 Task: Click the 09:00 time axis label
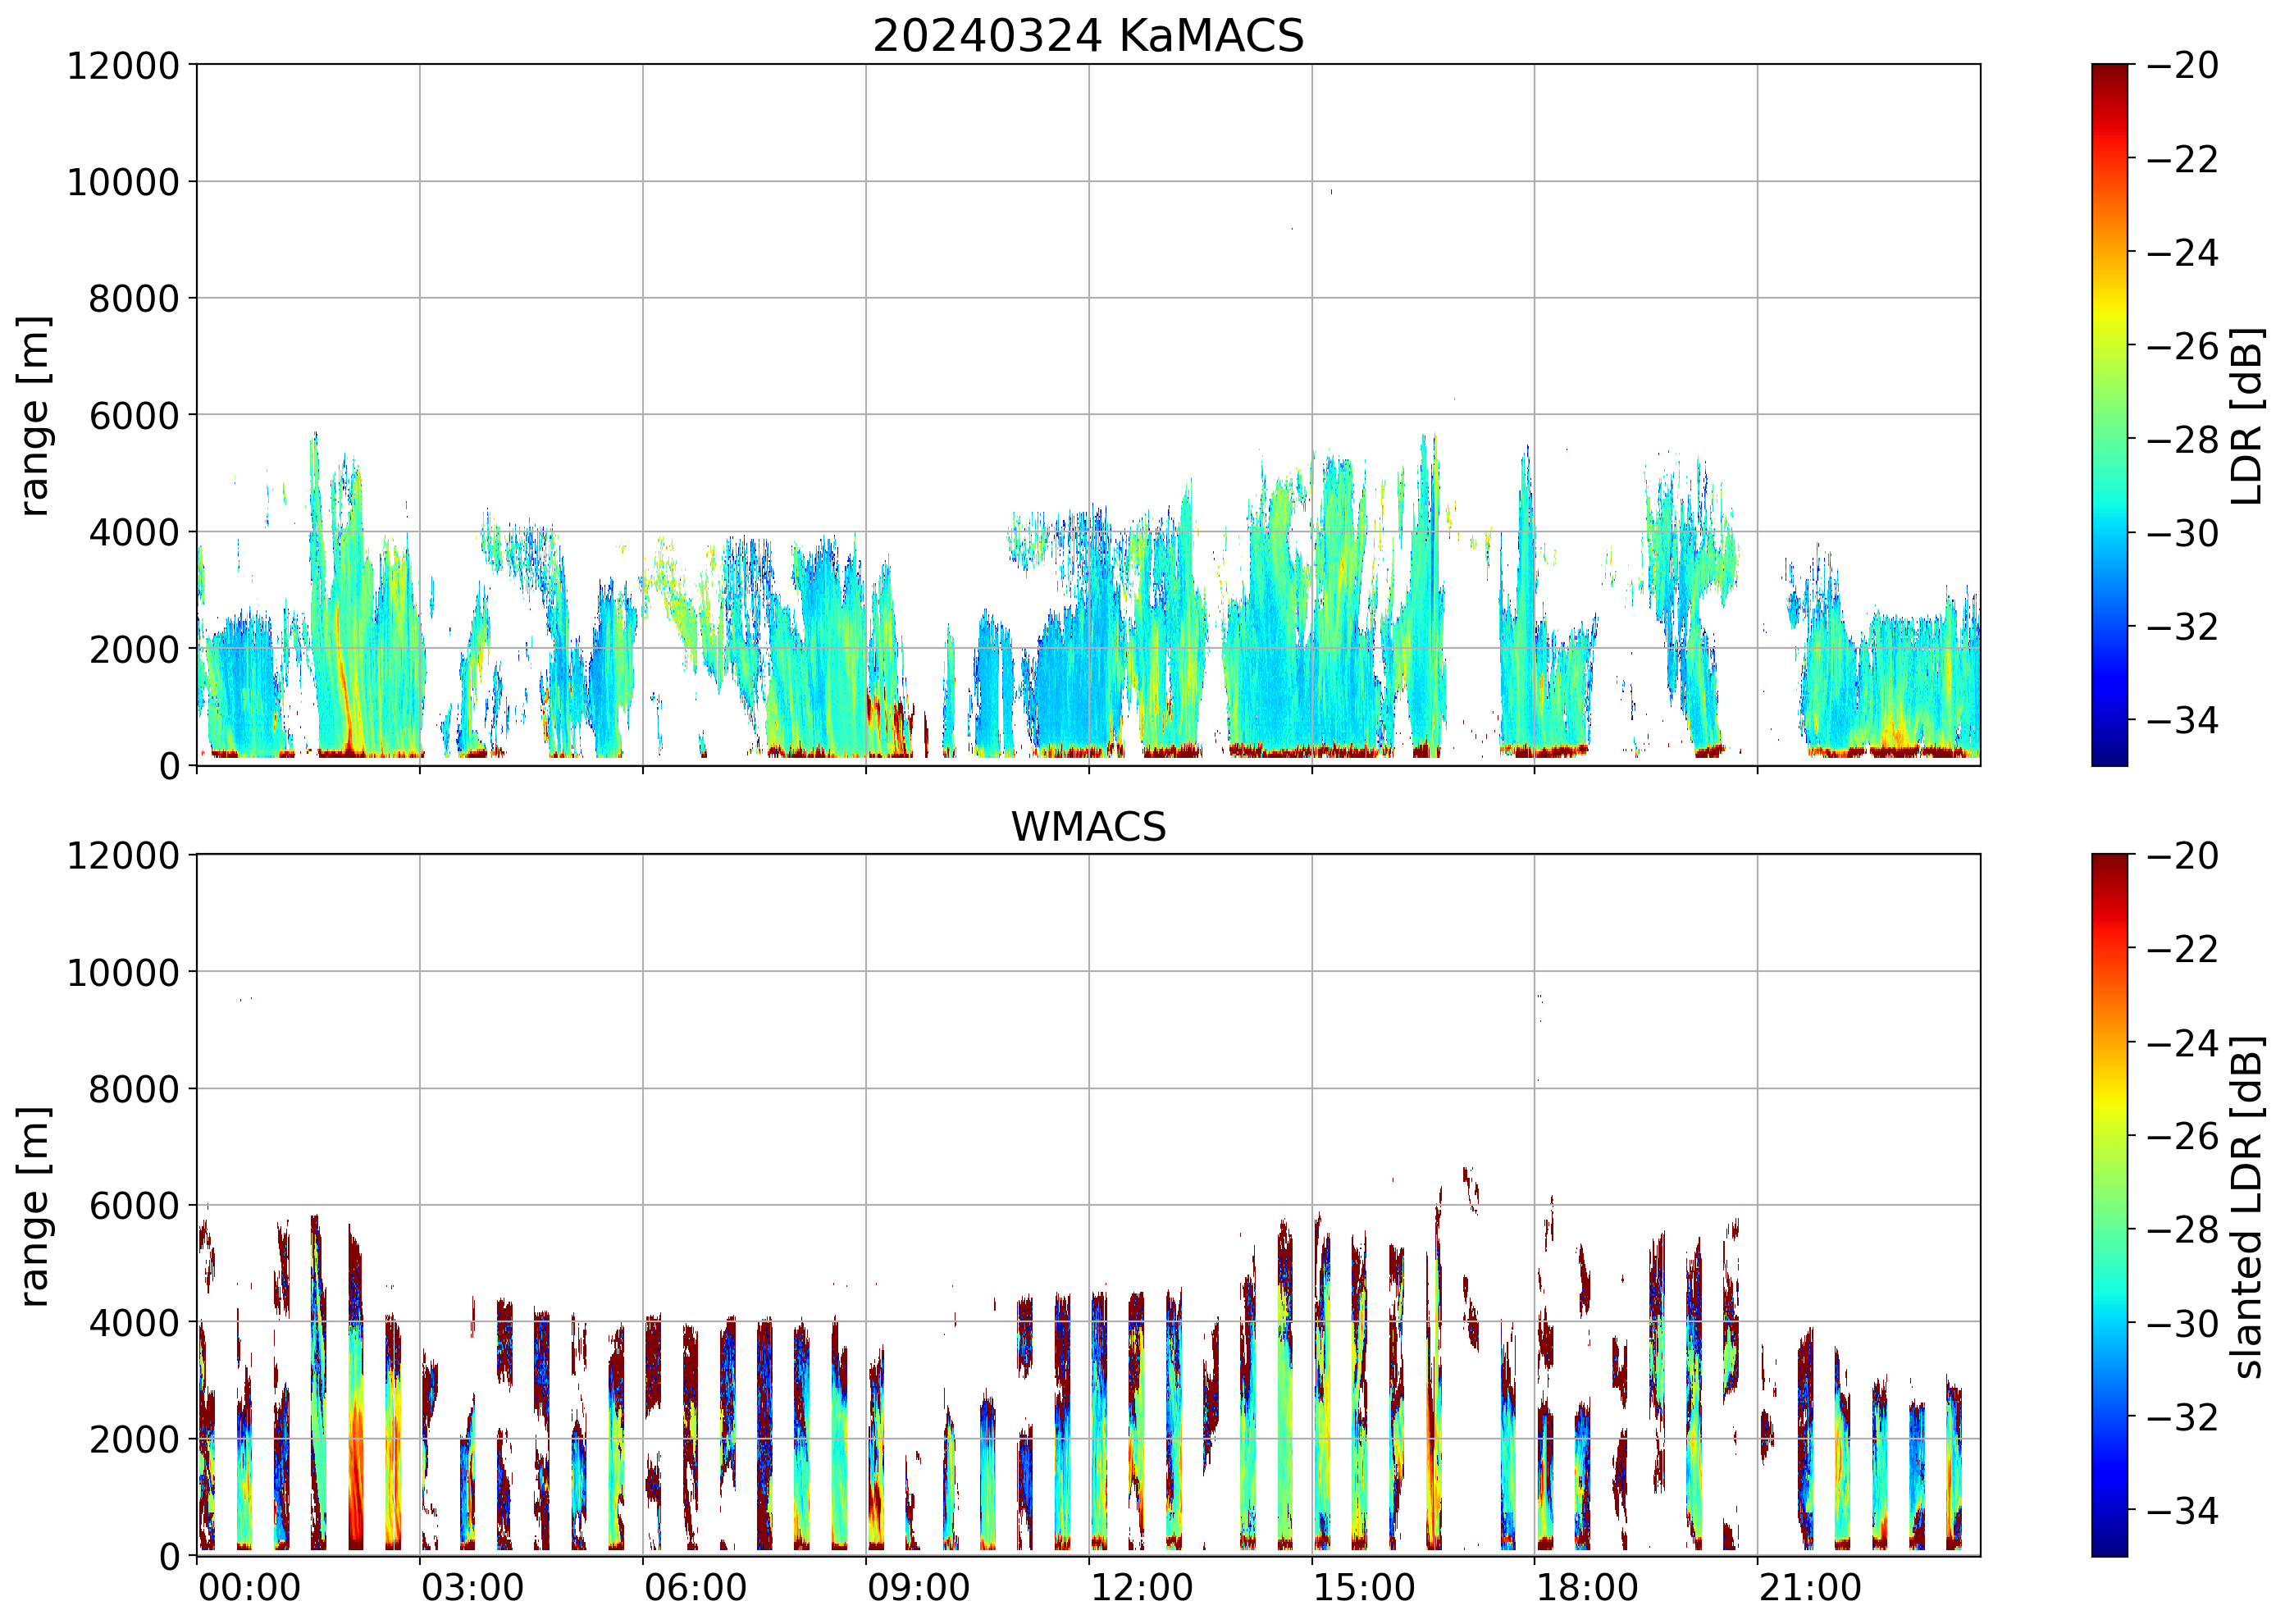tap(918, 1588)
